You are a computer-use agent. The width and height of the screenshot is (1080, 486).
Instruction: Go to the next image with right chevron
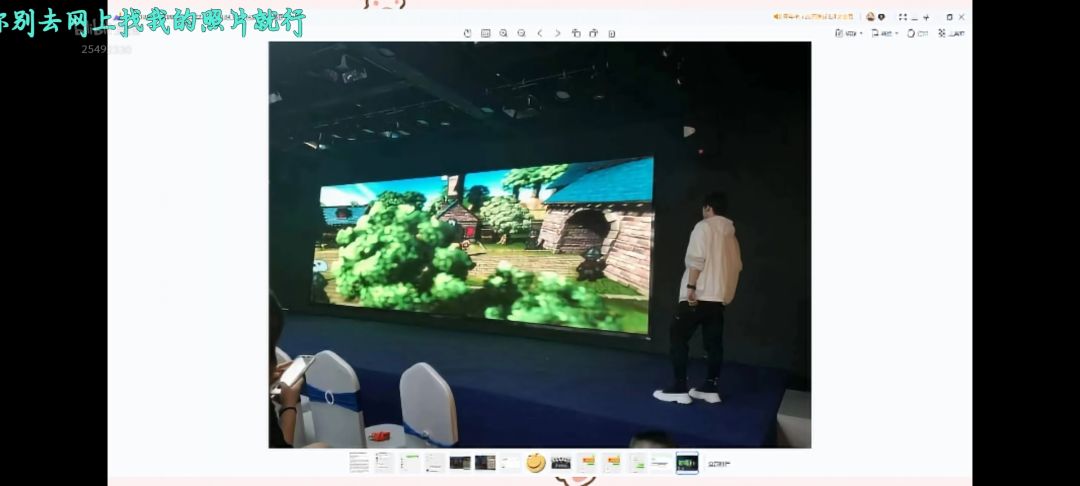click(x=557, y=33)
